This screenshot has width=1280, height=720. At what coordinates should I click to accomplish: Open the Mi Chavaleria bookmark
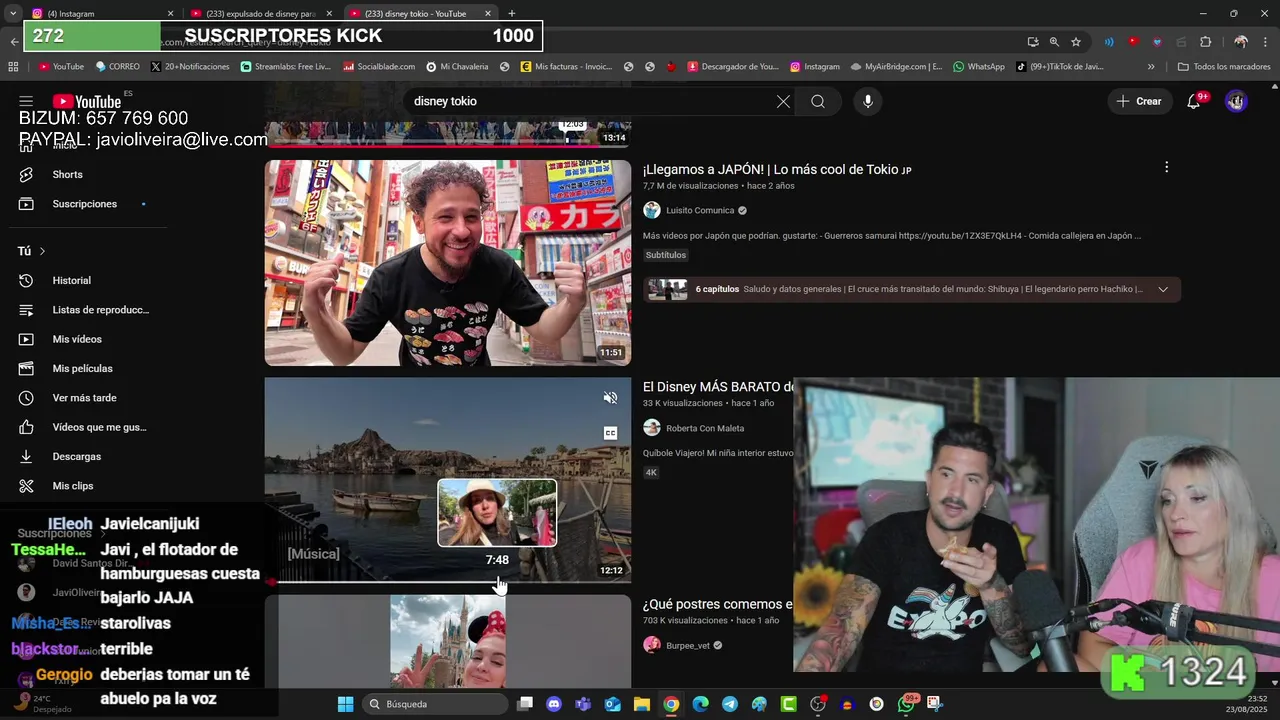coord(457,67)
